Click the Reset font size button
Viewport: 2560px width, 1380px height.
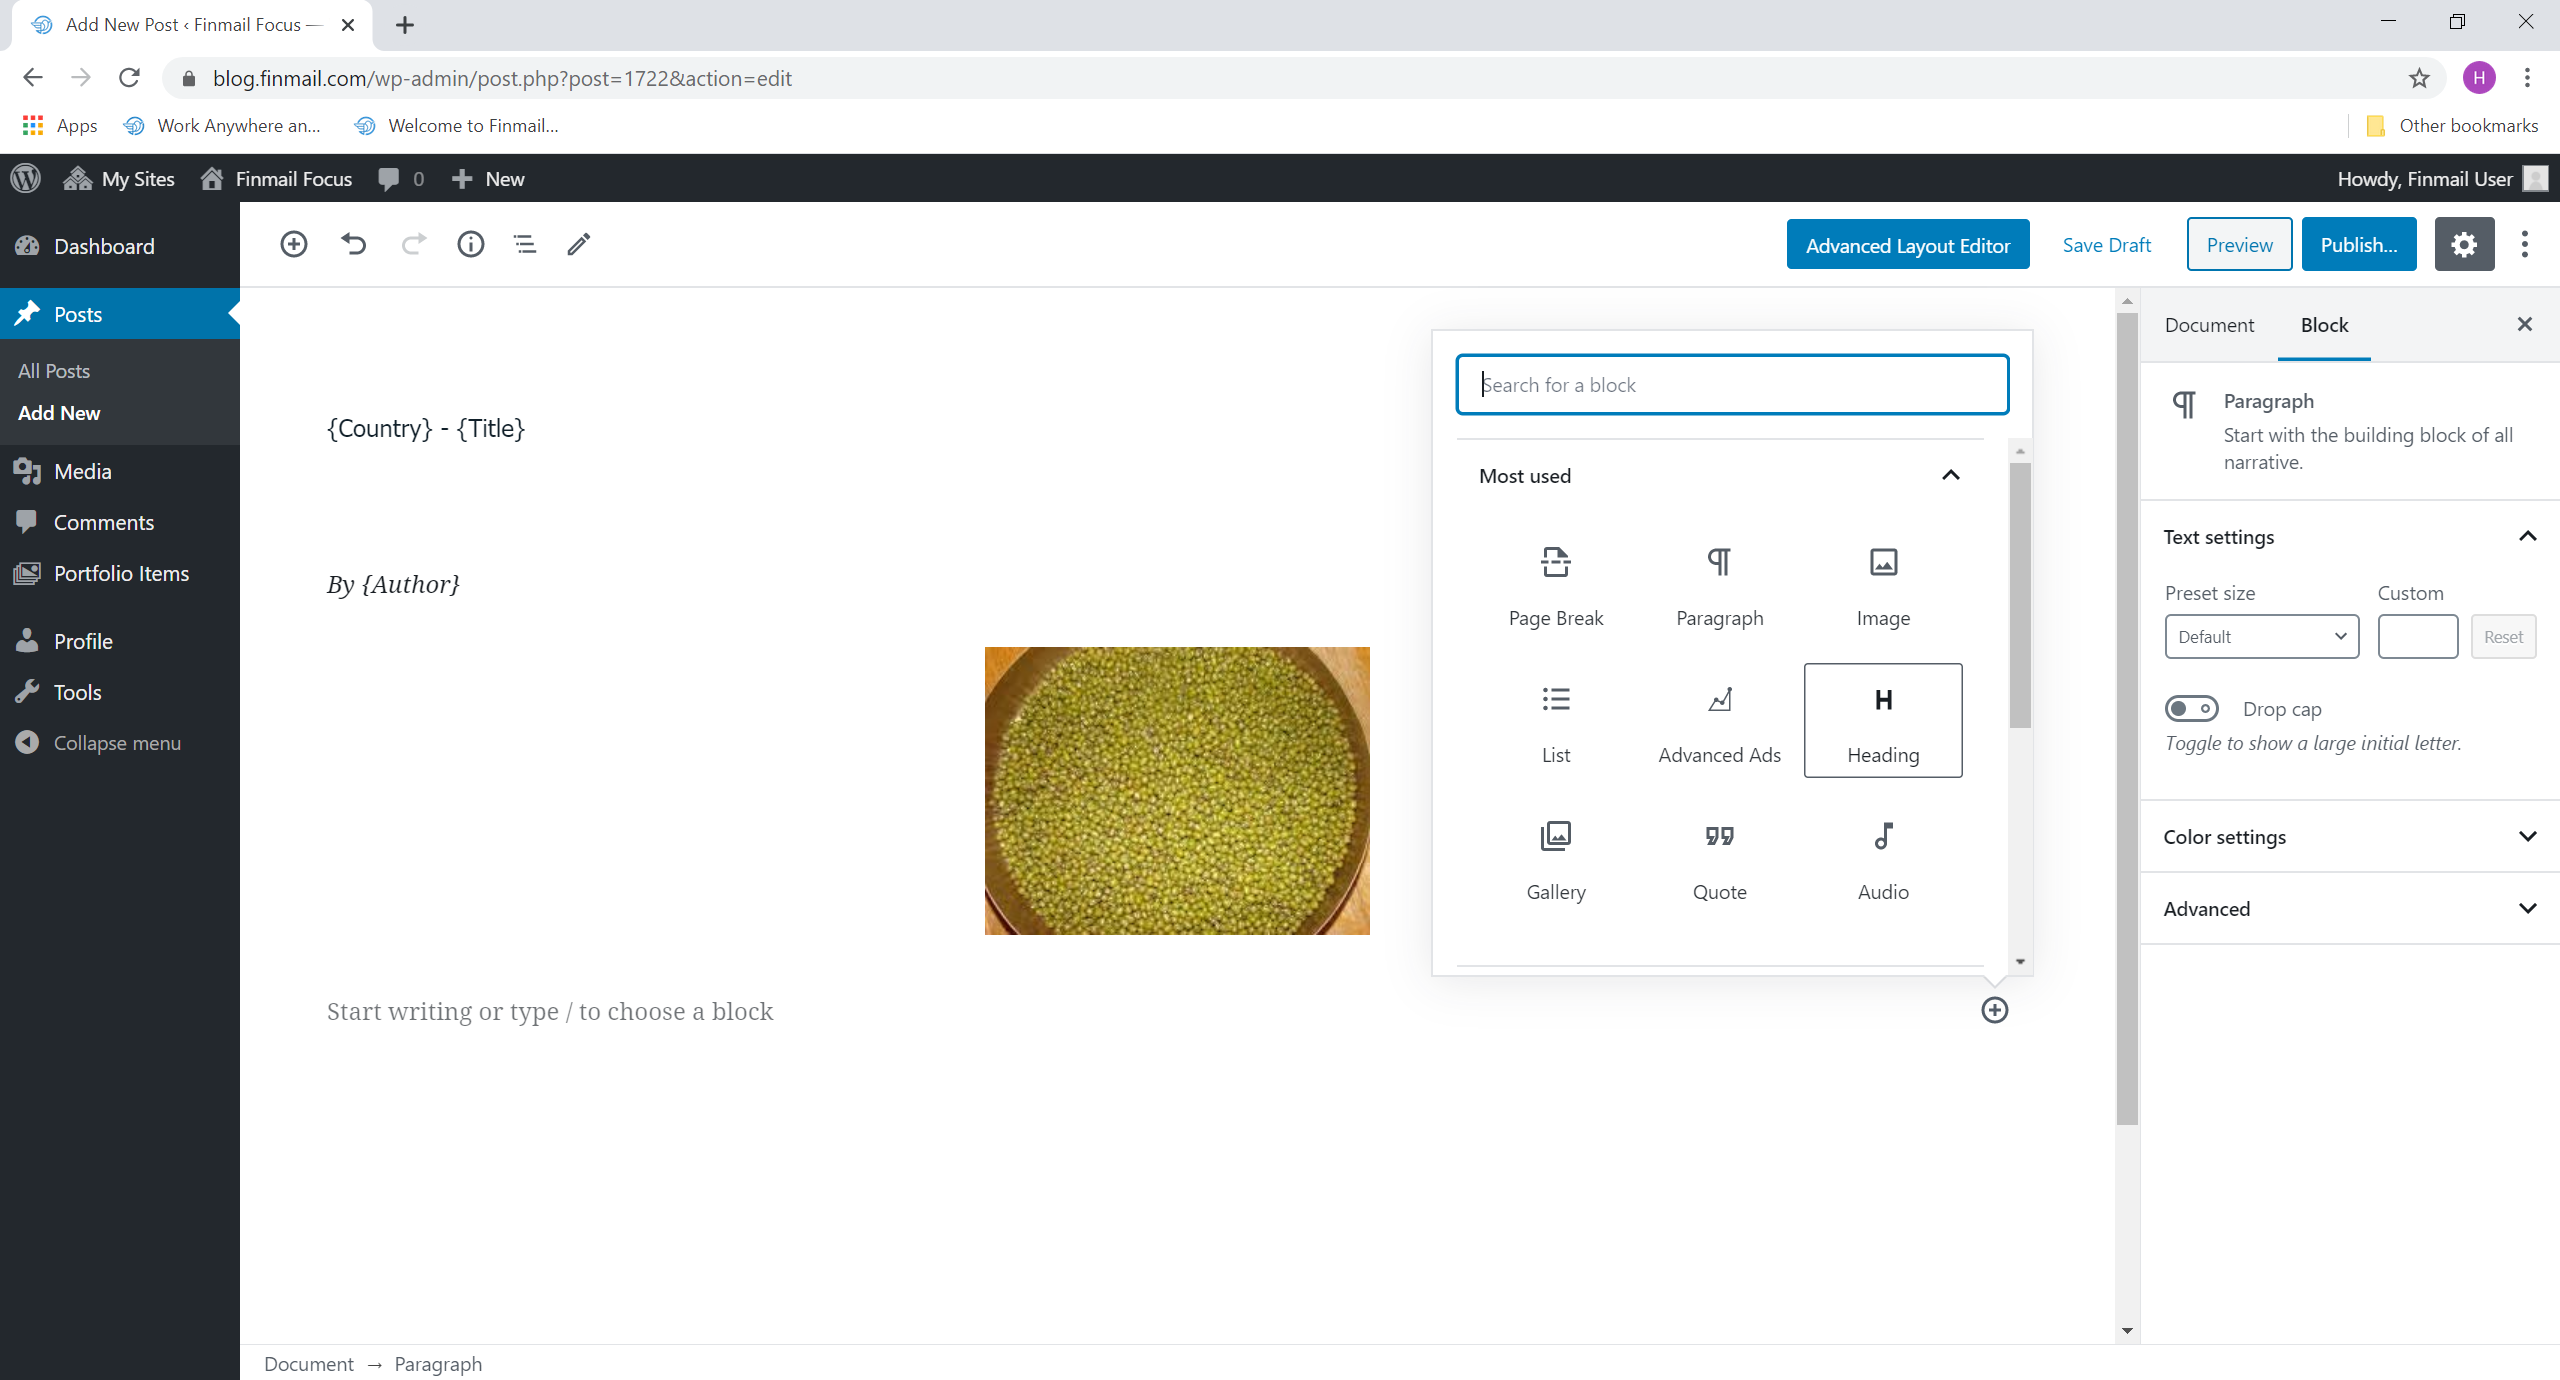coord(2503,636)
